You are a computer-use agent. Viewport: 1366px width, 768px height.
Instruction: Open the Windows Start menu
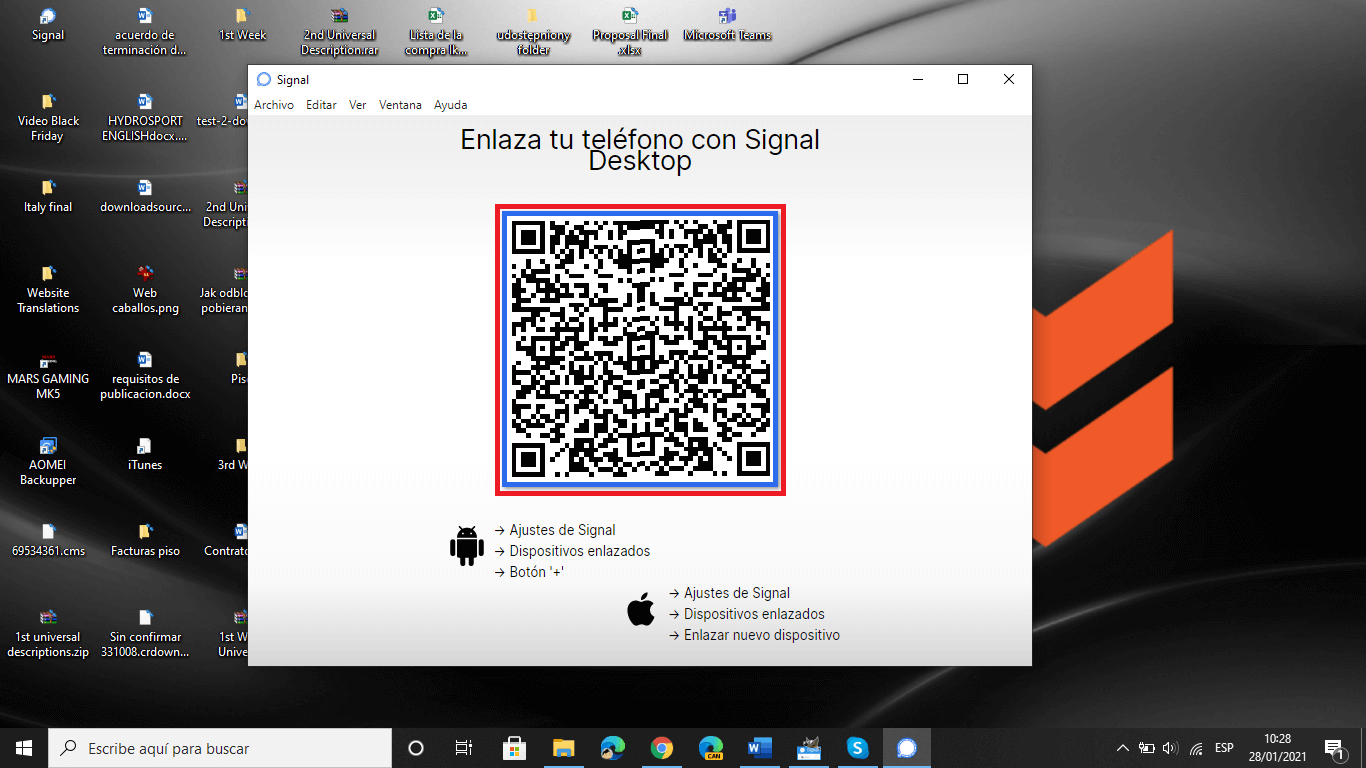coord(24,748)
